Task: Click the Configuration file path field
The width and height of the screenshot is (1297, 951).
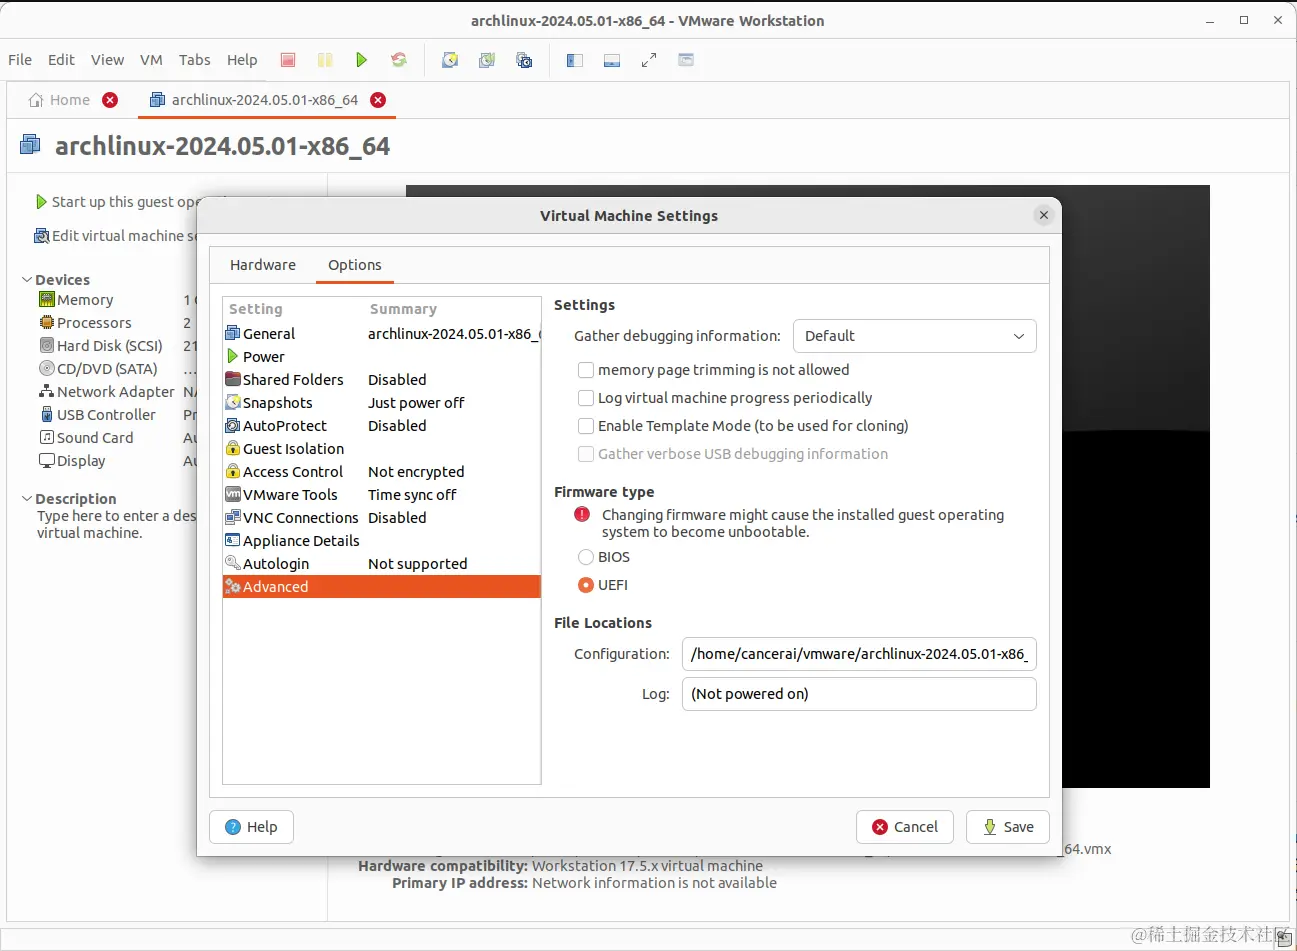Action: click(x=859, y=654)
